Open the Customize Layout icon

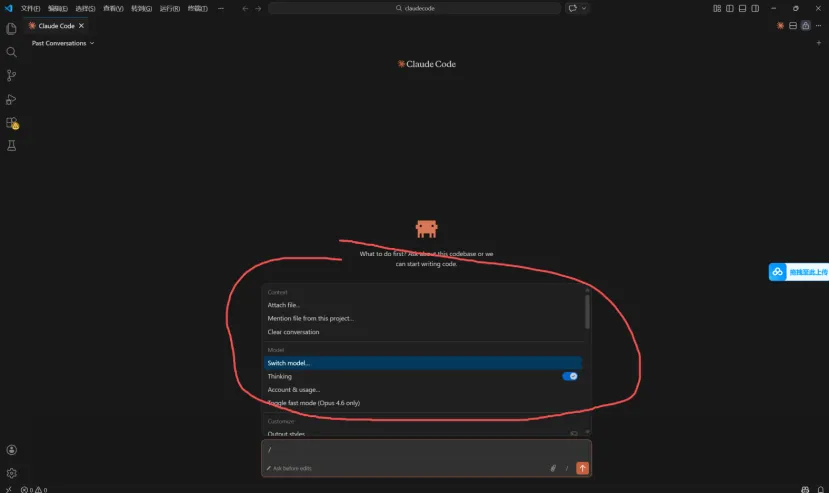point(717,8)
